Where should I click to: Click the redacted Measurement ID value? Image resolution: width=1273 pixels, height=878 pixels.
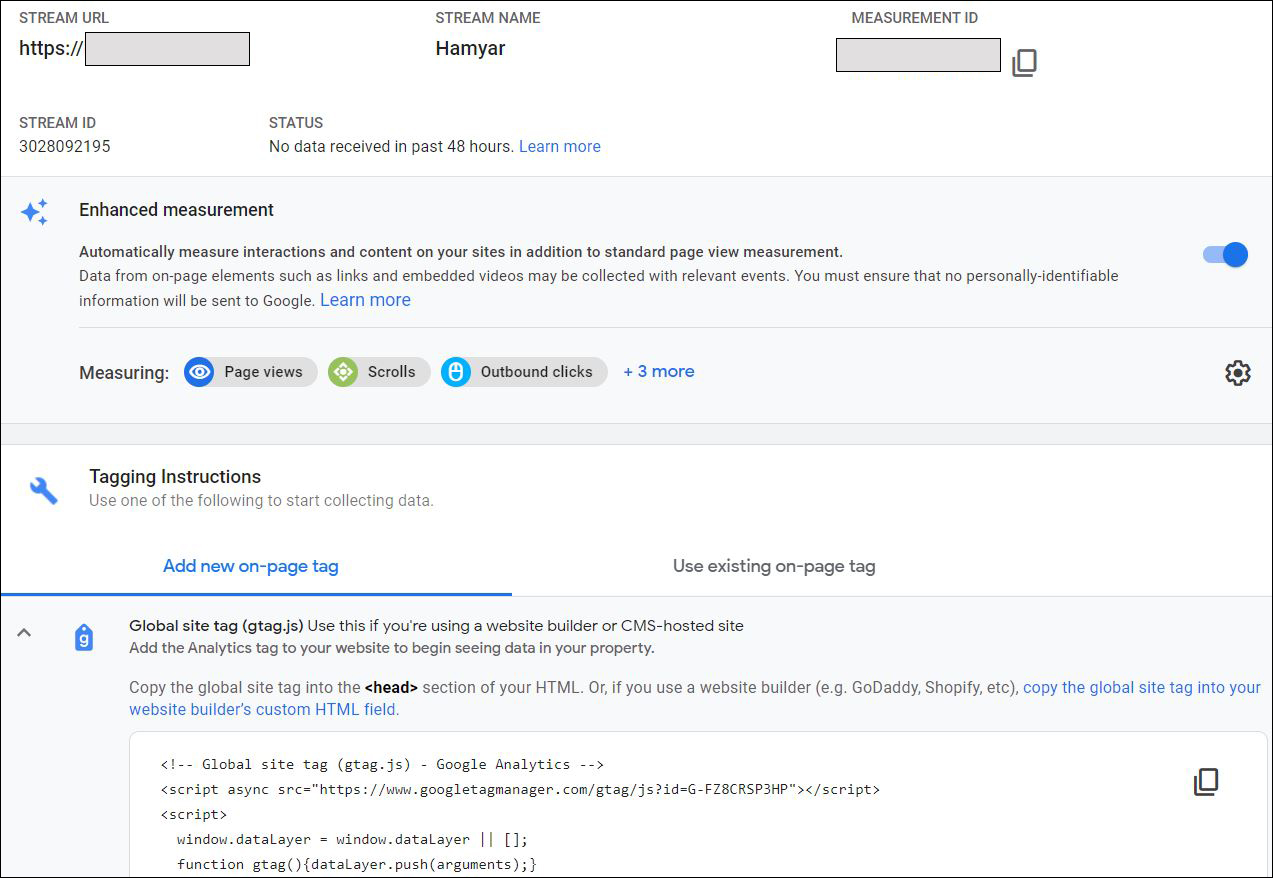(x=918, y=55)
